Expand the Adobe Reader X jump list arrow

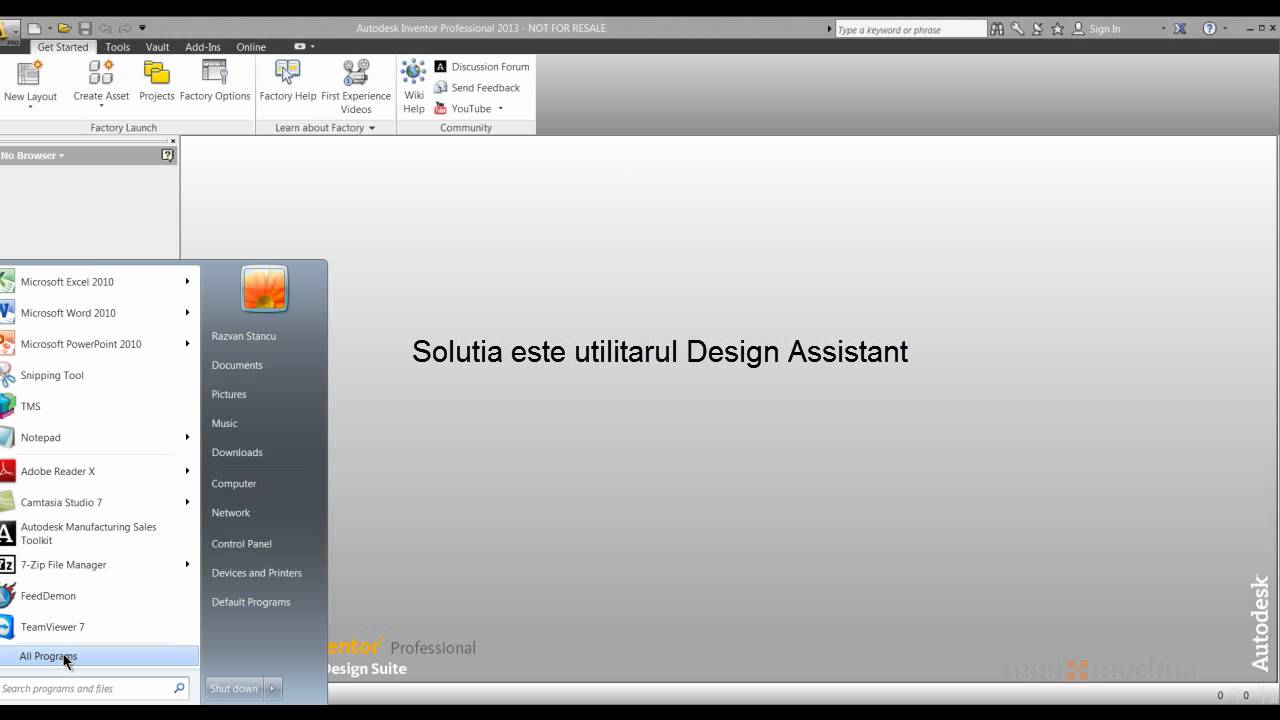tap(187, 471)
